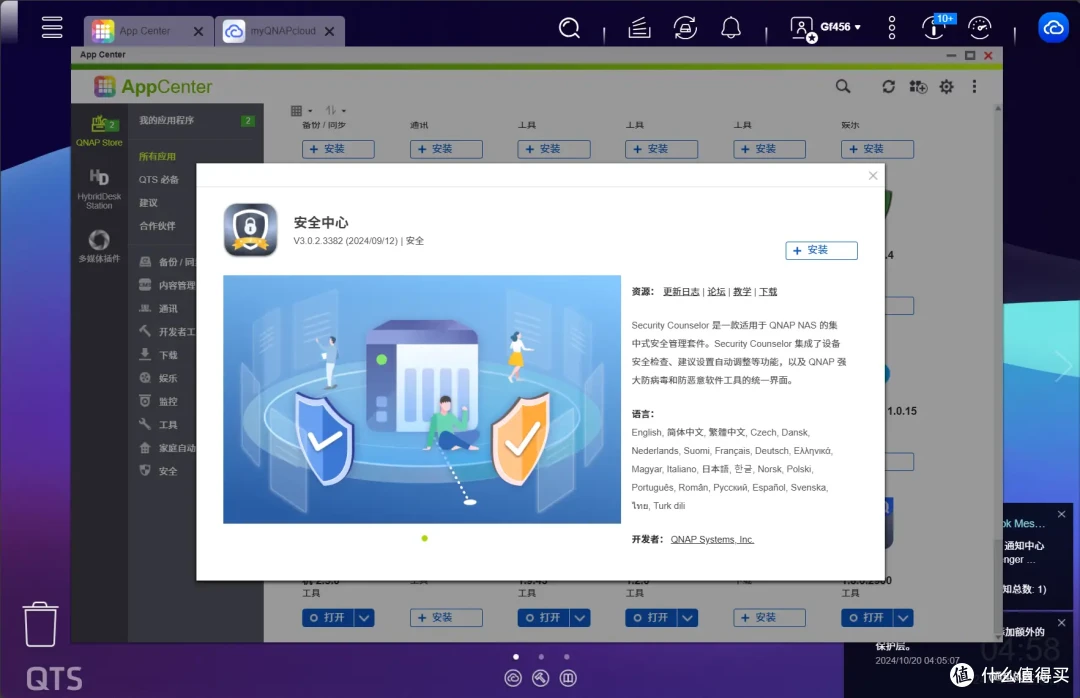
Task: Select 通讯 category in sidebar
Action: pos(159,309)
